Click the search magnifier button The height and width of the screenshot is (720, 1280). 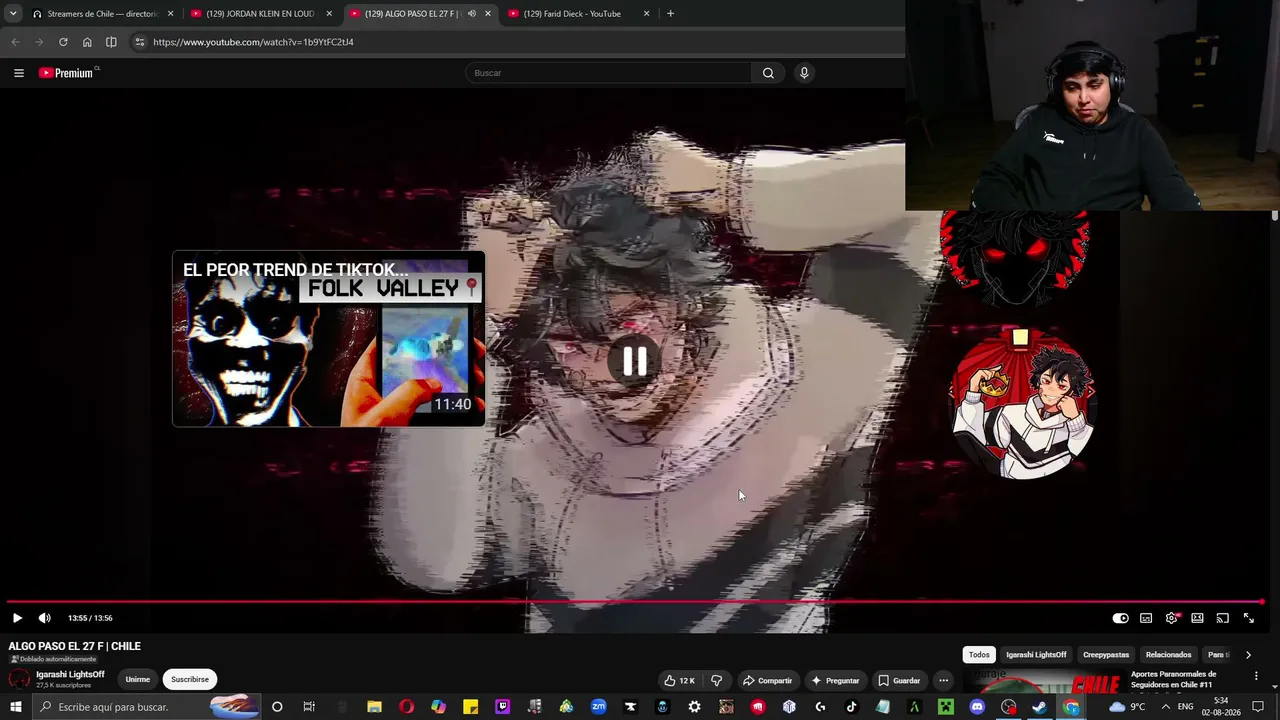768,73
